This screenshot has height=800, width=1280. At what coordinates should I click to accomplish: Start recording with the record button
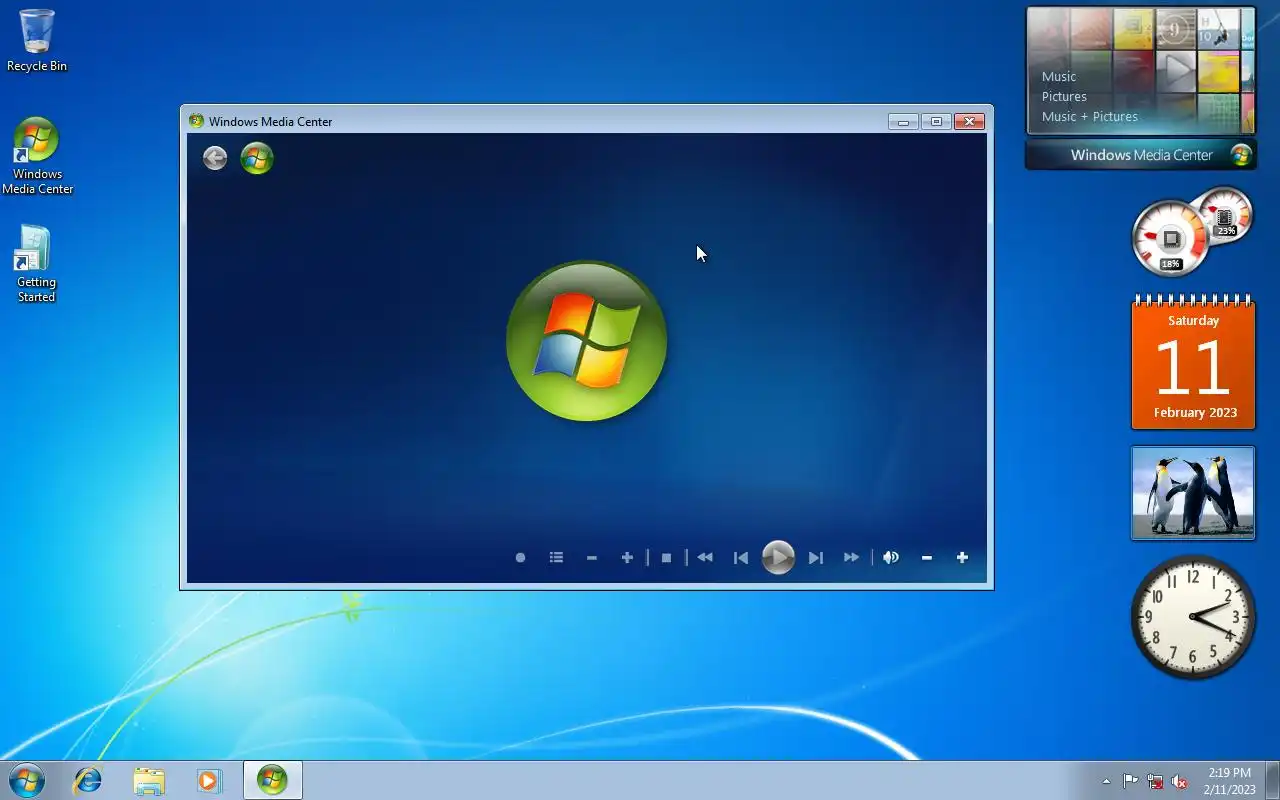pyautogui.click(x=520, y=558)
